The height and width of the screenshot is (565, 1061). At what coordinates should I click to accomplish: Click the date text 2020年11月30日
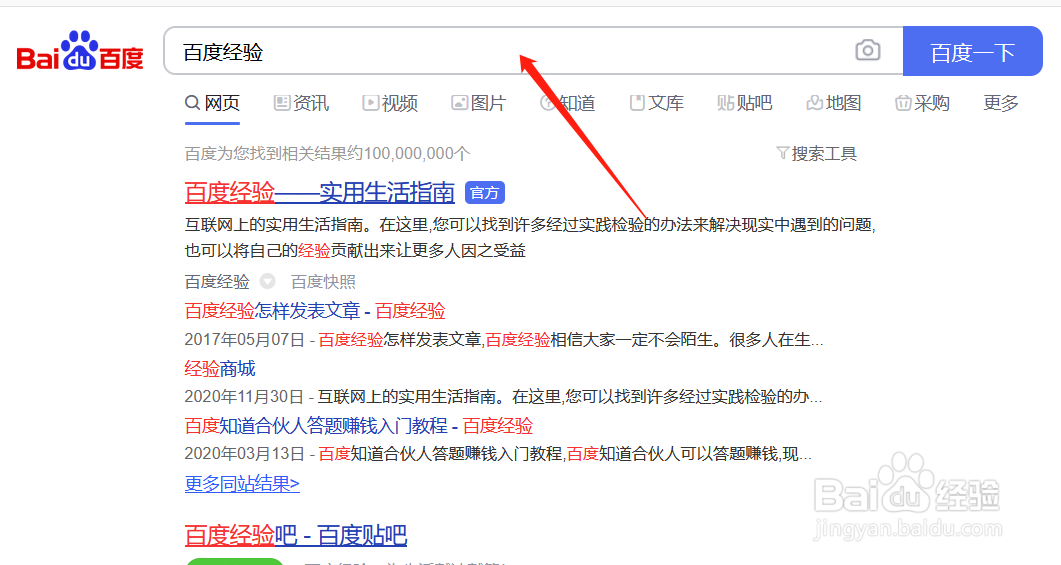tap(245, 397)
